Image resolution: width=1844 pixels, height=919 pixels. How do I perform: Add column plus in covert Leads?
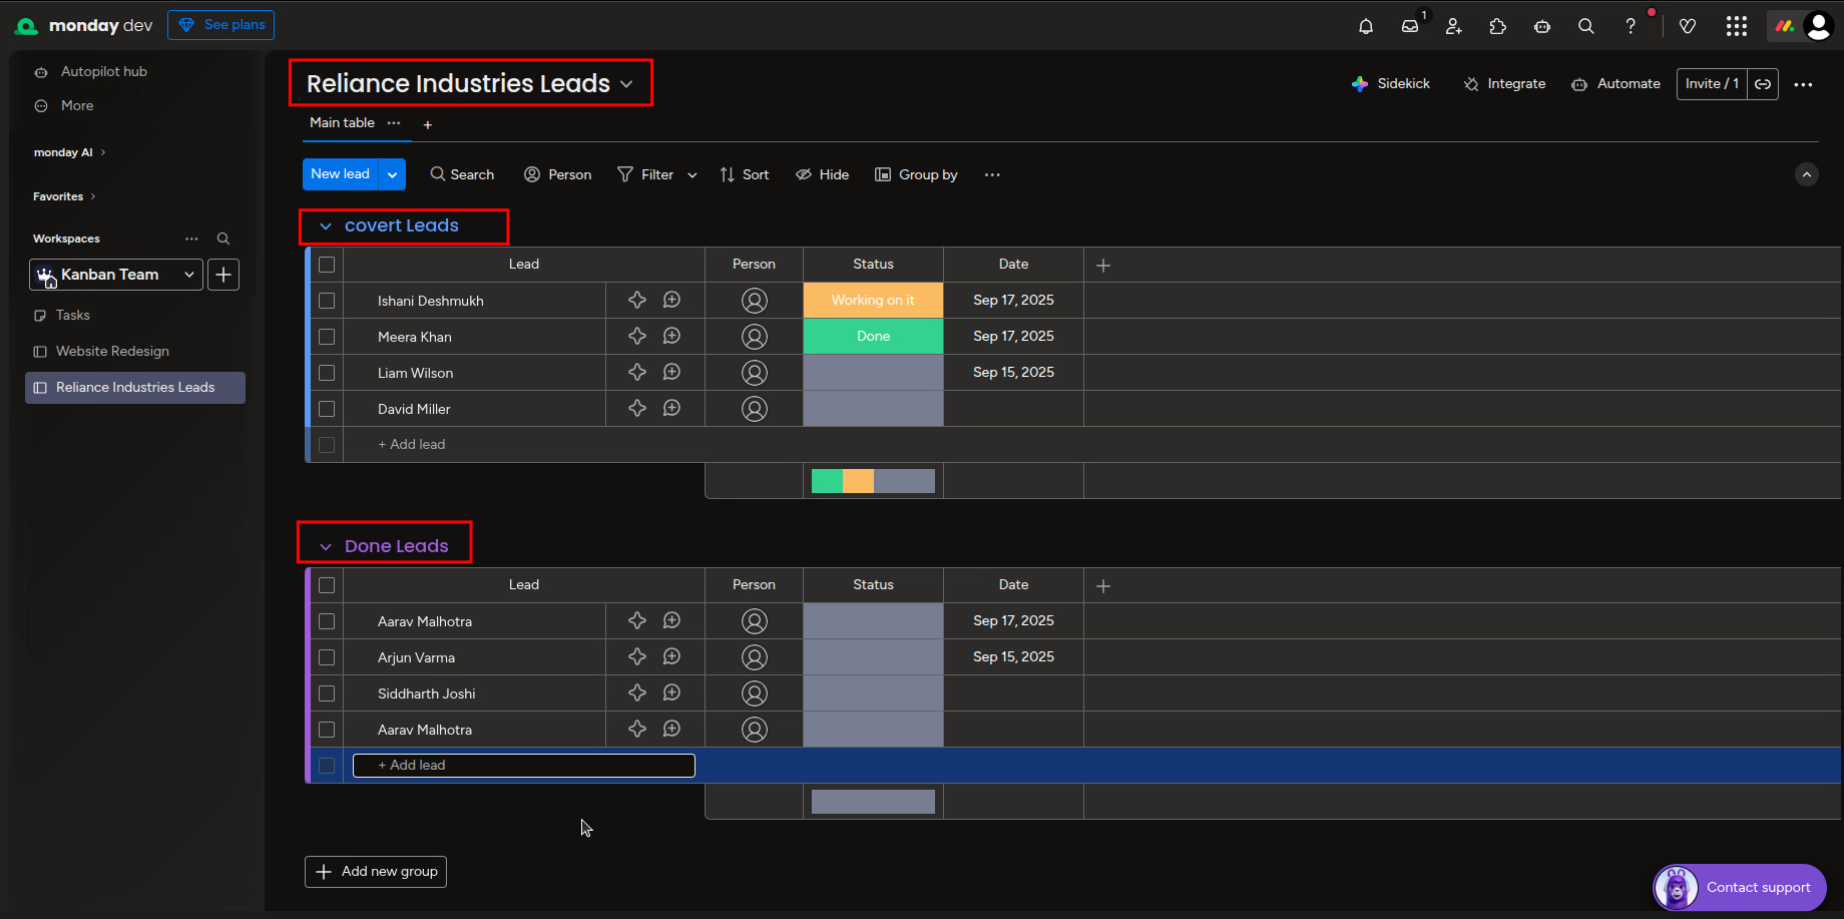pyautogui.click(x=1103, y=265)
